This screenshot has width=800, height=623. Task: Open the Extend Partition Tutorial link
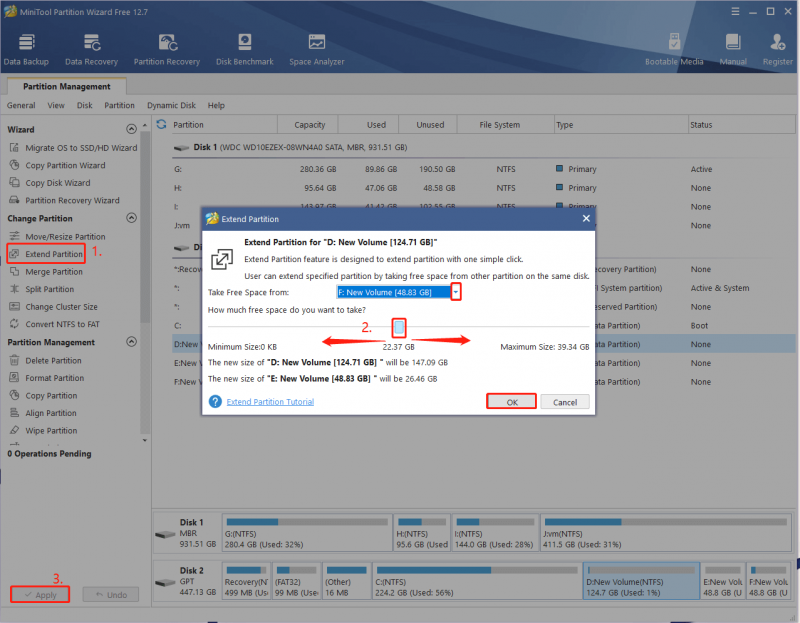pyautogui.click(x=270, y=402)
